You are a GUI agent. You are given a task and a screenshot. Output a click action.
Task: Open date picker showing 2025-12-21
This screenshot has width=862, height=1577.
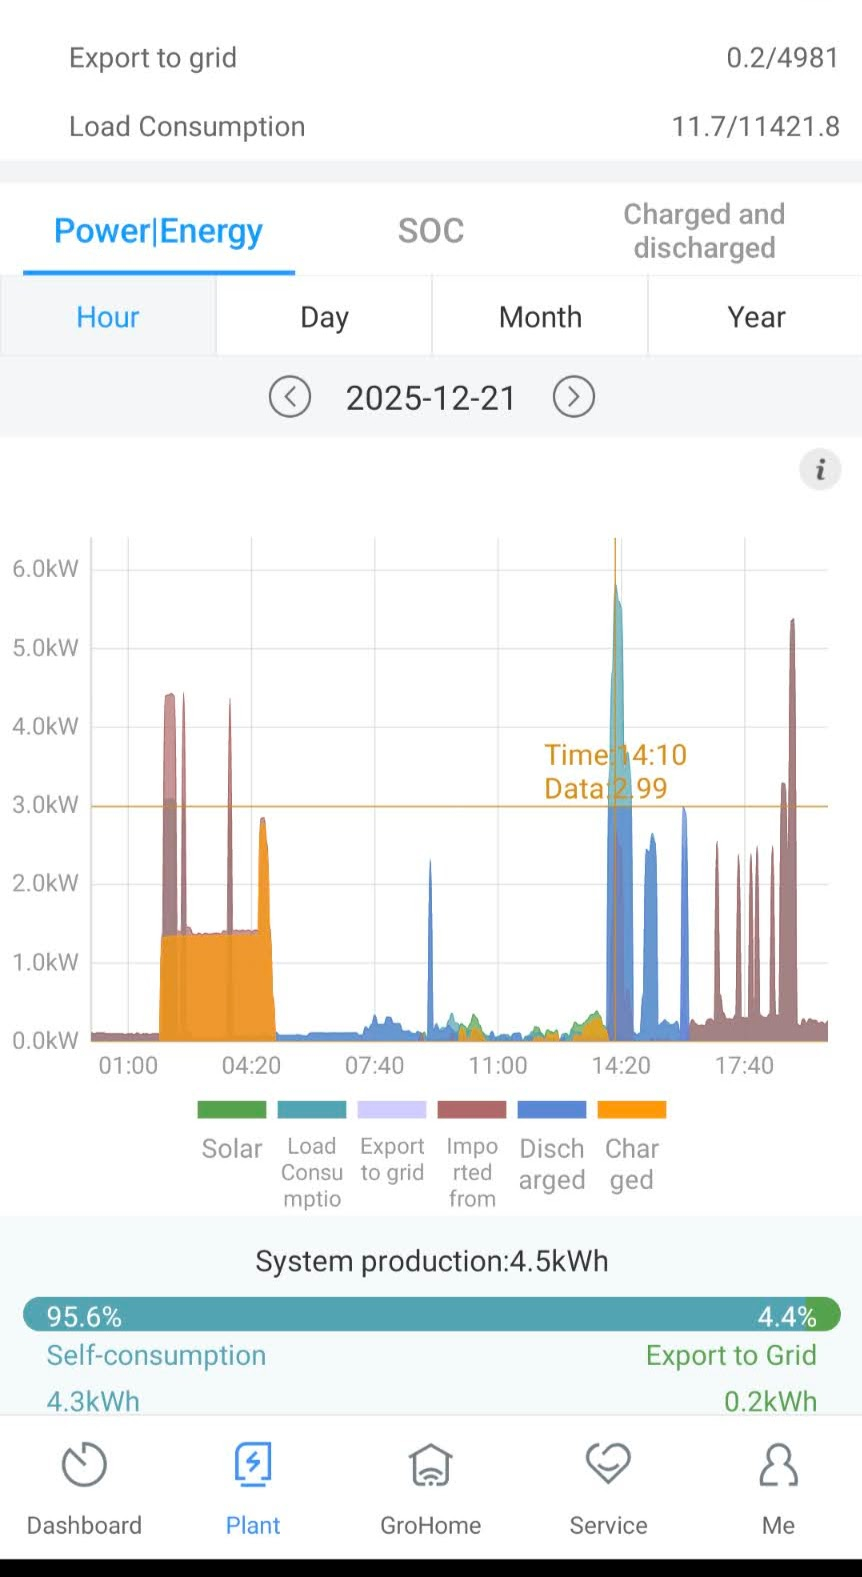pos(431,398)
